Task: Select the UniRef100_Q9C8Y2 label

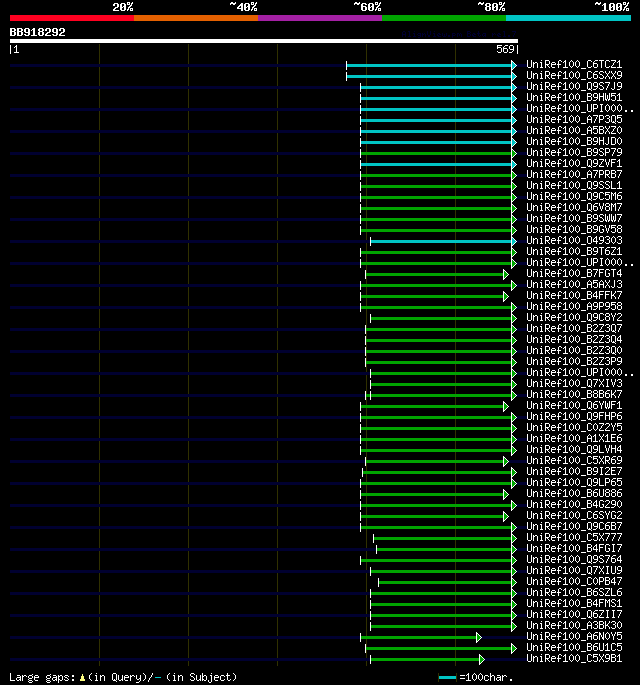Action: (574, 318)
